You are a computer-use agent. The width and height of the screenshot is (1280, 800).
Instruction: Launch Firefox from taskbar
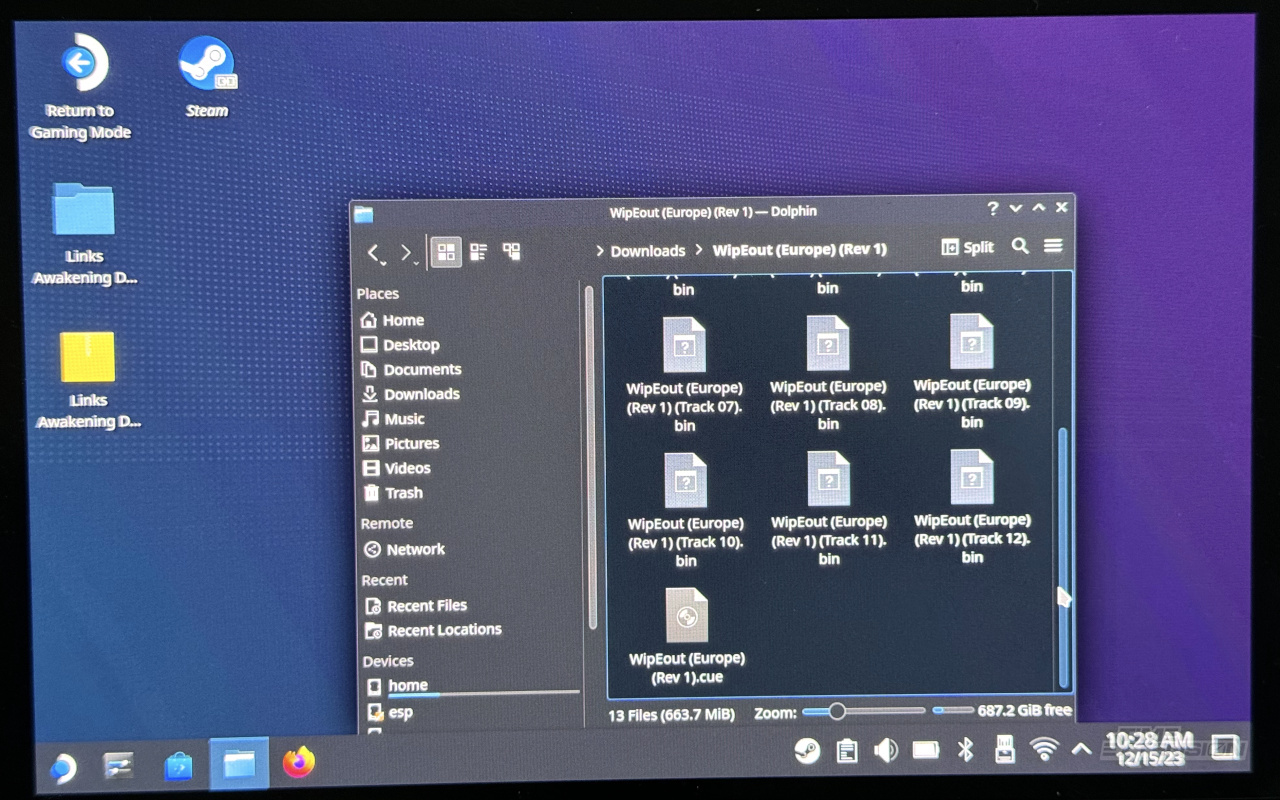298,763
